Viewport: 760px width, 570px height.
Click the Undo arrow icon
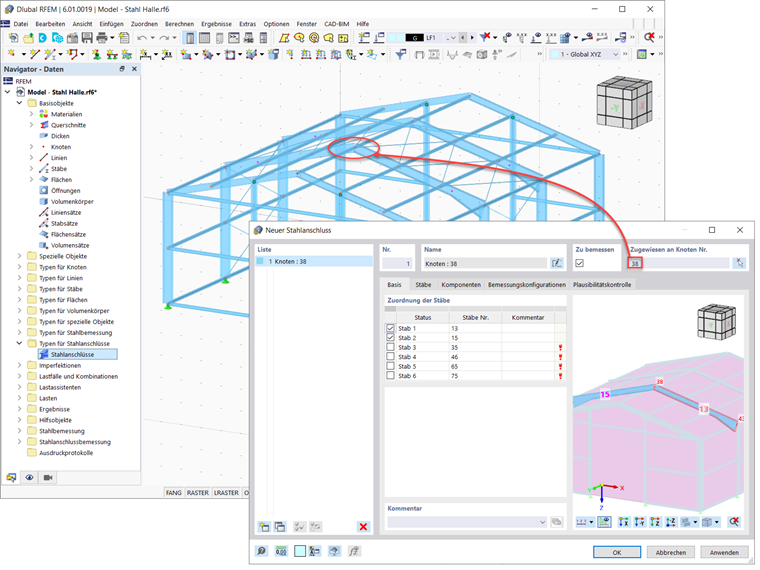tap(142, 38)
